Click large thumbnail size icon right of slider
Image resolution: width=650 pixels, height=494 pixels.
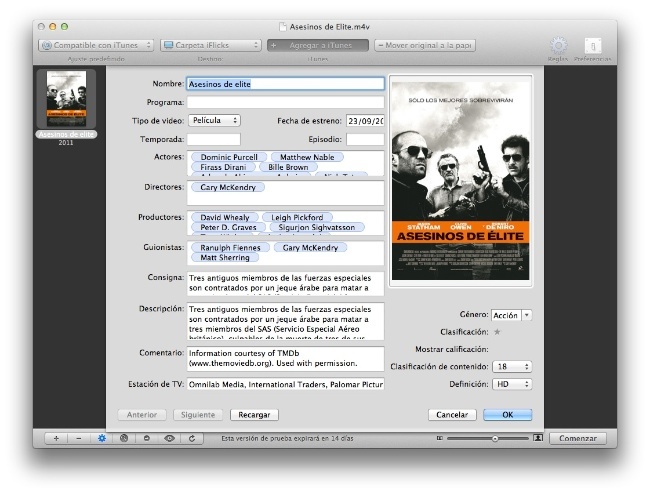pos(538,438)
